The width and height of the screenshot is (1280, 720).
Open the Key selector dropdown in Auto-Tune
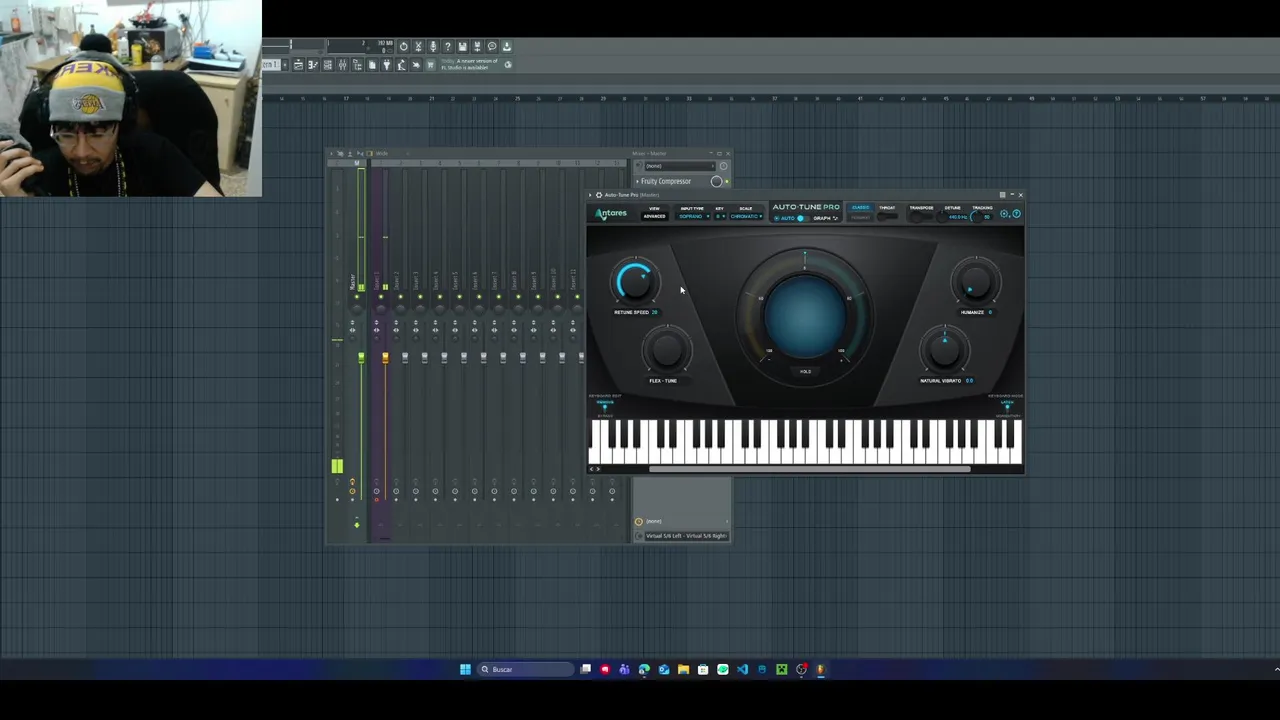pyautogui.click(x=720, y=216)
